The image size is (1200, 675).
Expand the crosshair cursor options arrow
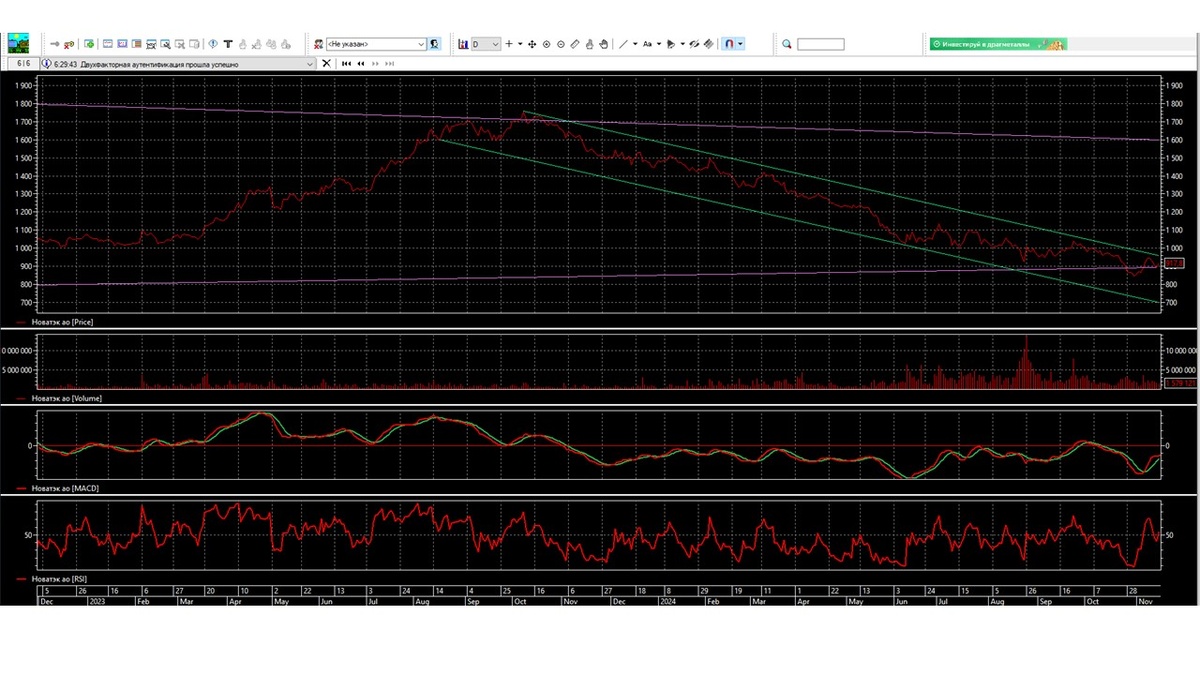tap(520, 44)
